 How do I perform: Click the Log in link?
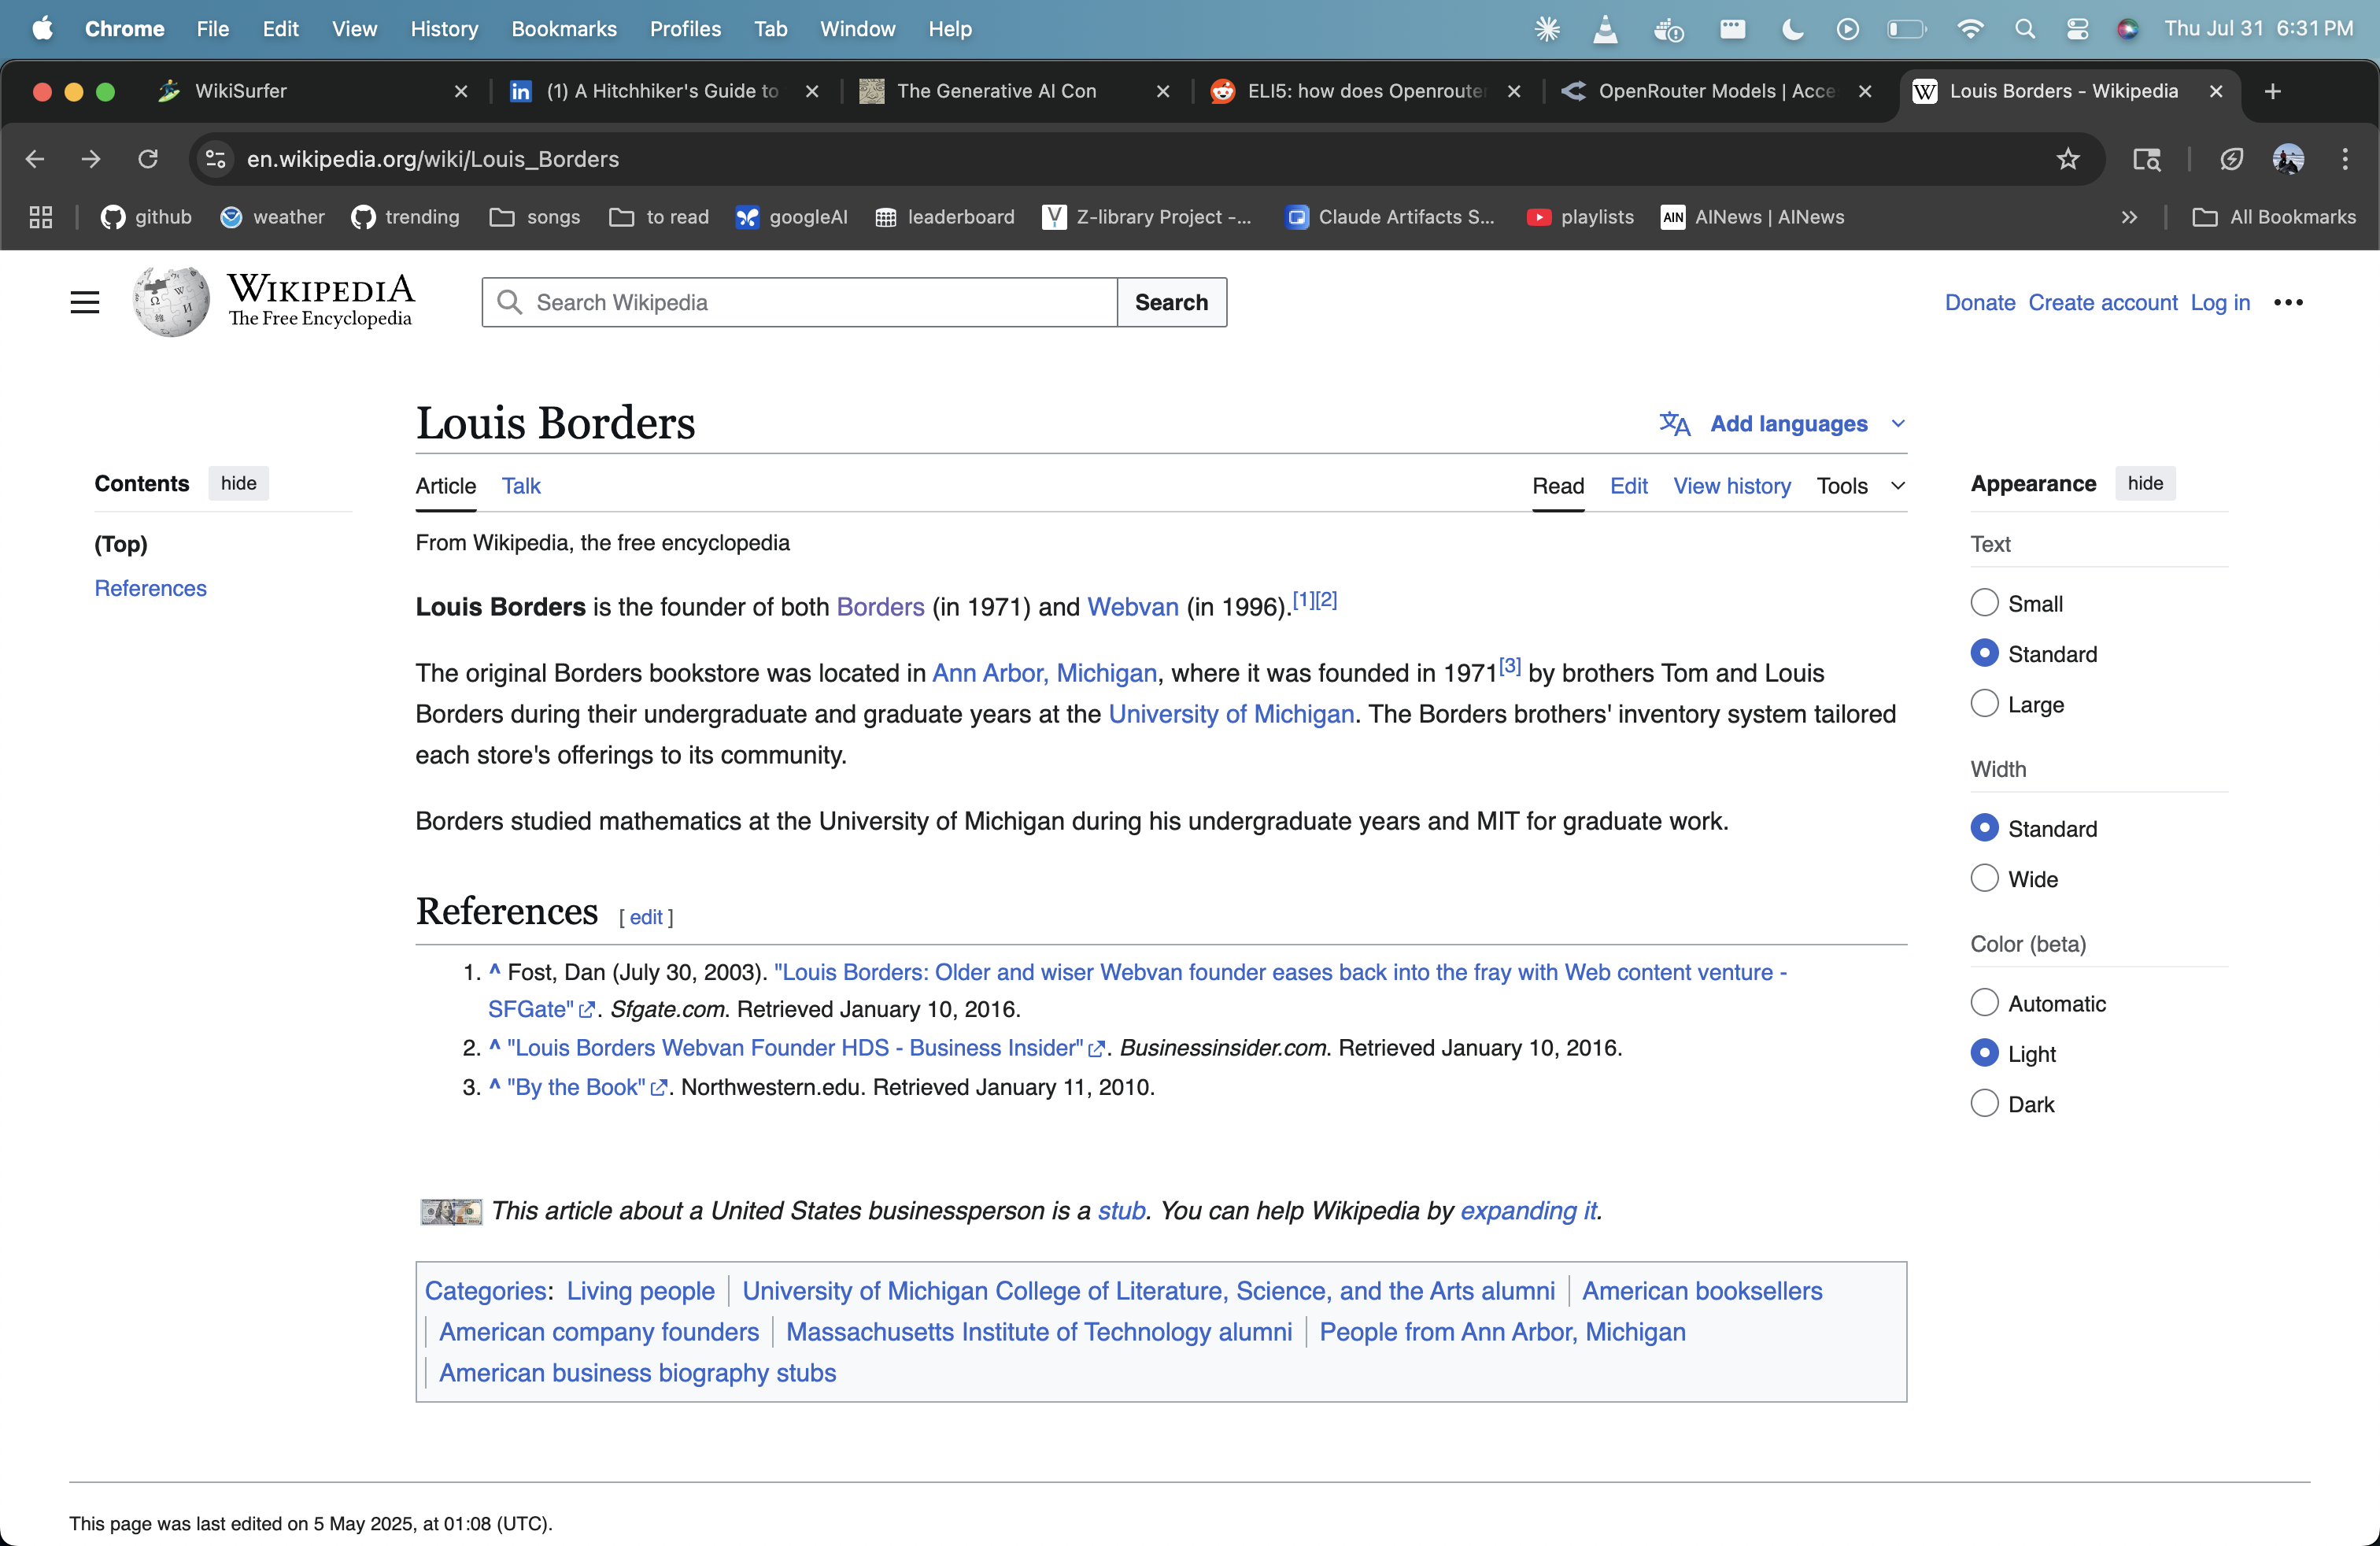[2220, 302]
